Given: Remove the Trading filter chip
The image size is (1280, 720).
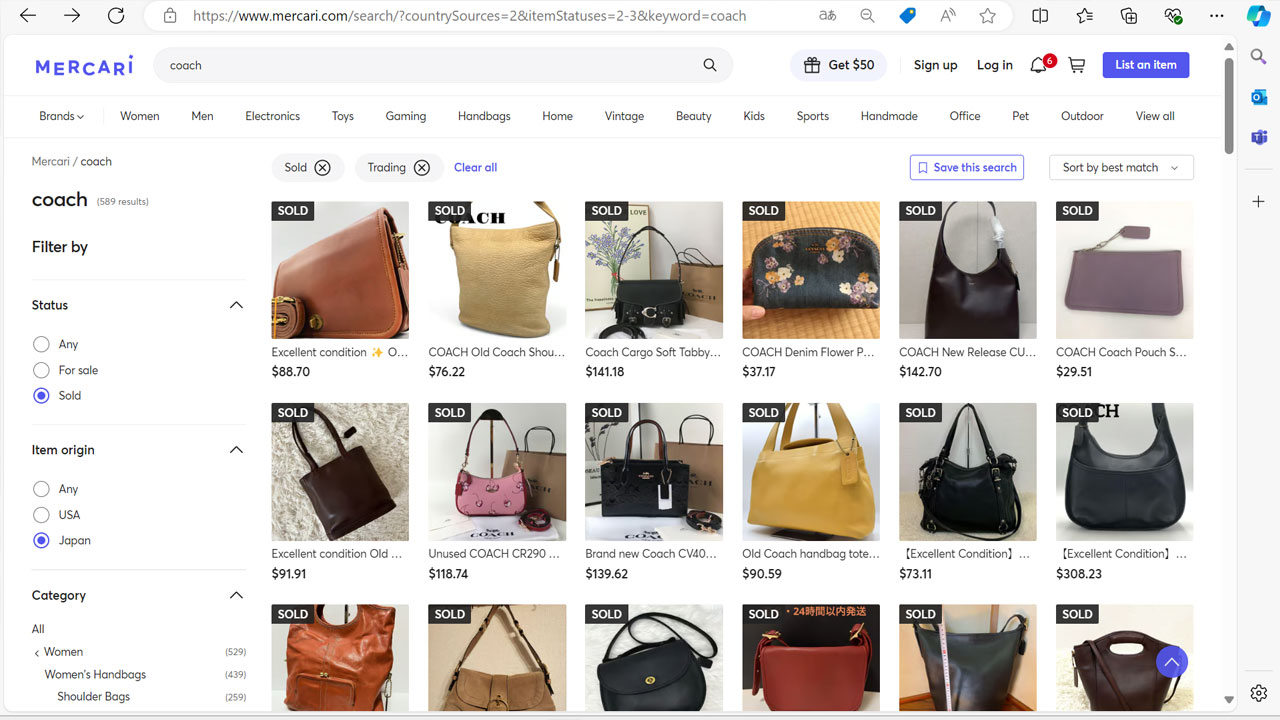Looking at the screenshot, I should (x=422, y=168).
